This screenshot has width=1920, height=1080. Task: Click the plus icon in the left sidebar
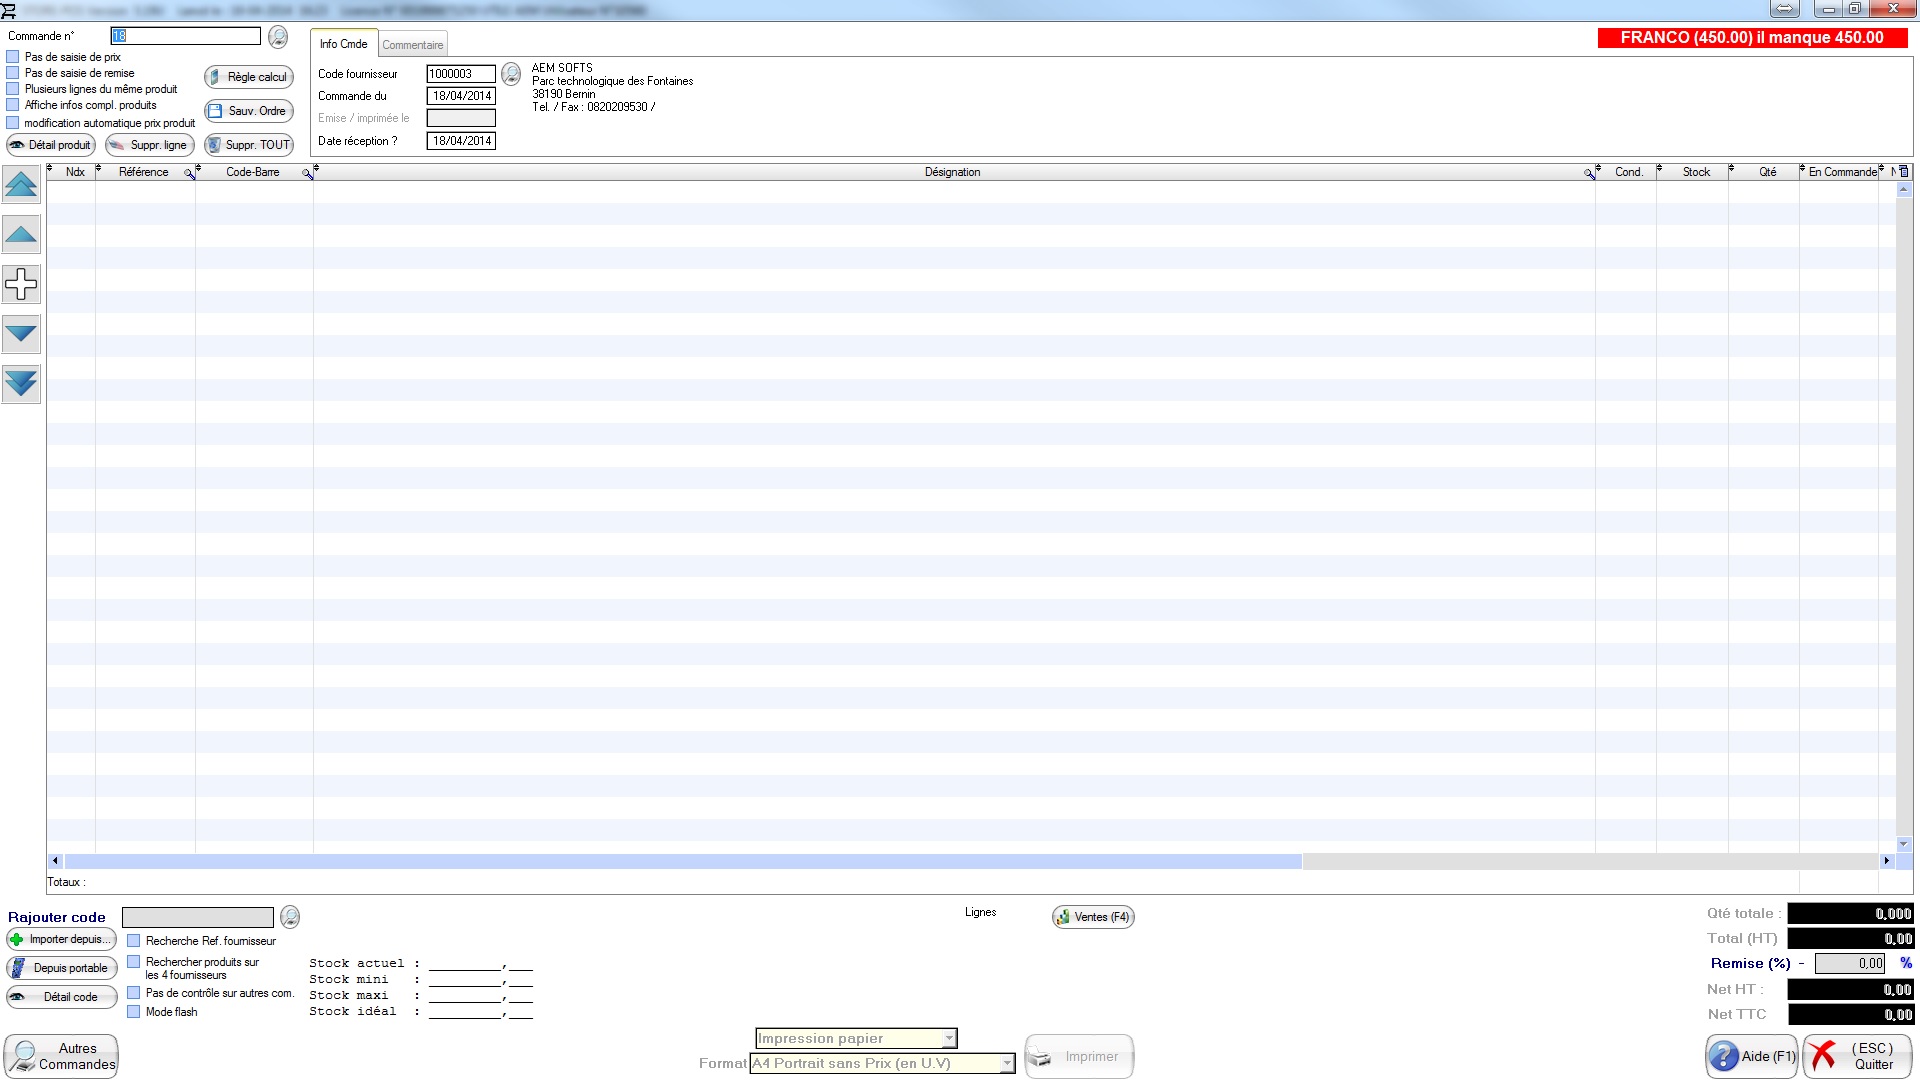[x=21, y=284]
